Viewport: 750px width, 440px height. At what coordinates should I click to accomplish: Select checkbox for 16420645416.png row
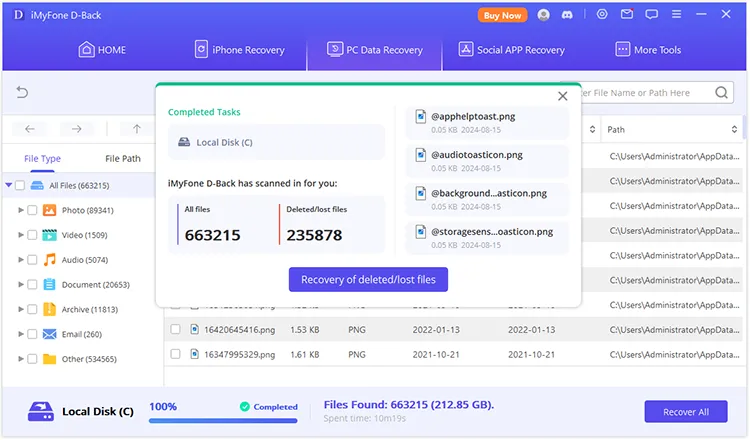(x=176, y=329)
